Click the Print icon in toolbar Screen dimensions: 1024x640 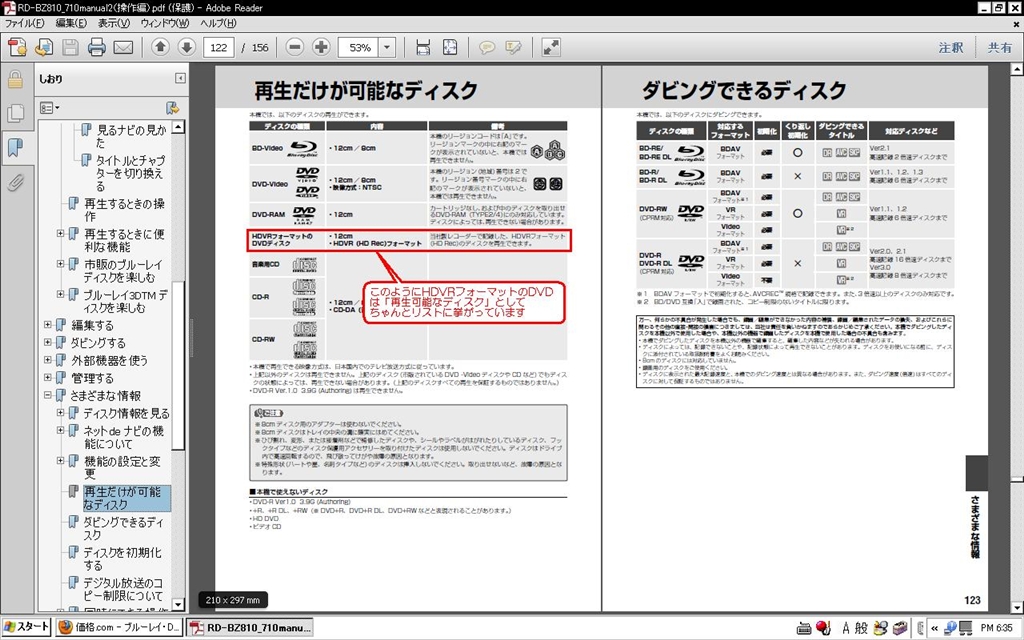tap(97, 47)
